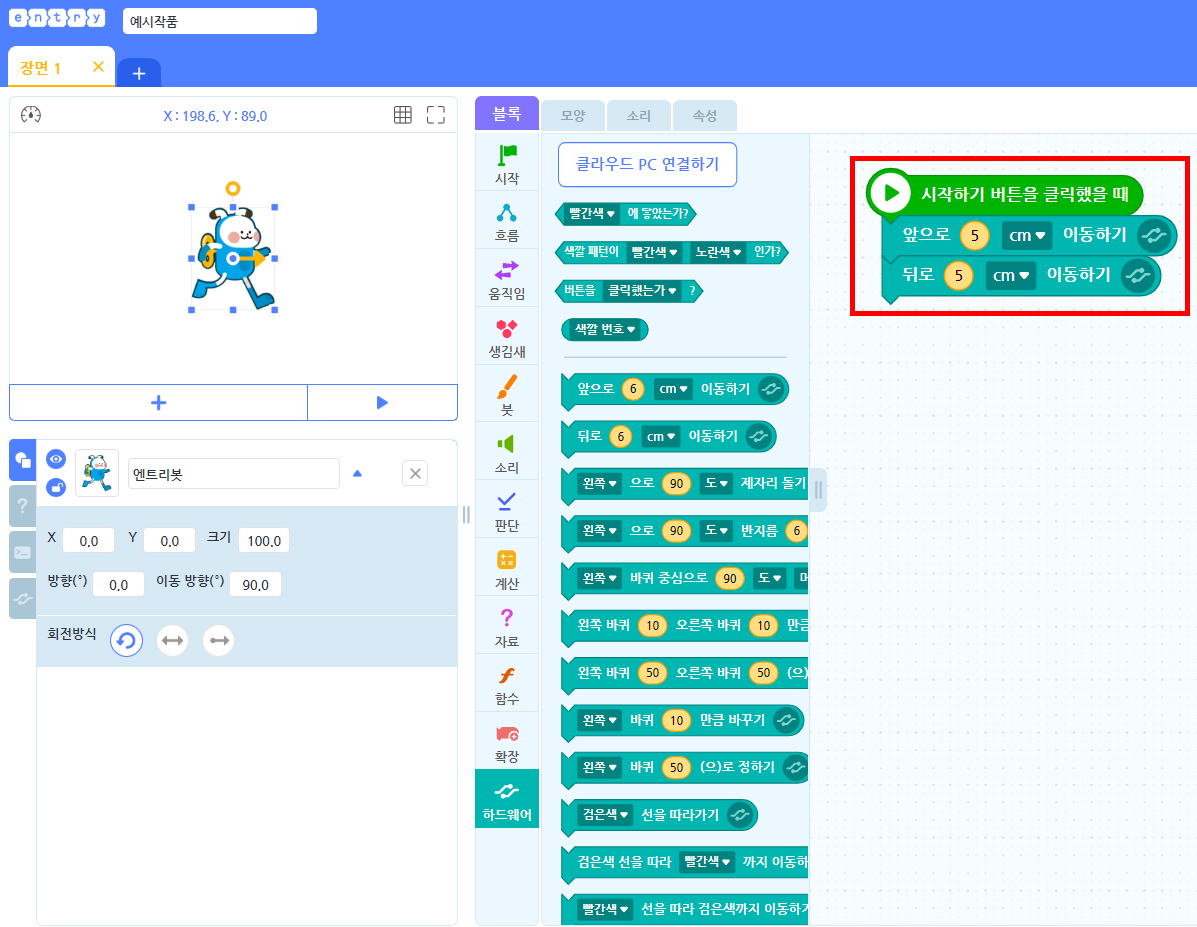This screenshot has width=1197, height=927.
Task: Edit the 엔트리봇 object name field
Action: coord(234,473)
